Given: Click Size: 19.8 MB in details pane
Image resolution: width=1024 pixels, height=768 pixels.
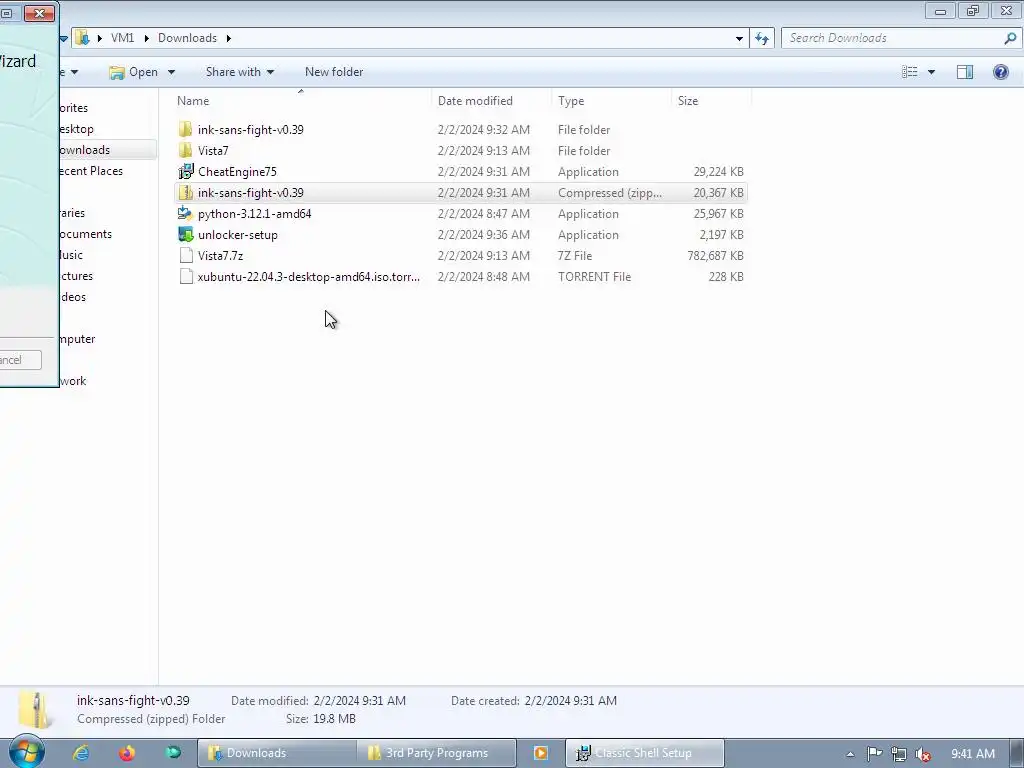Looking at the screenshot, I should point(321,718).
